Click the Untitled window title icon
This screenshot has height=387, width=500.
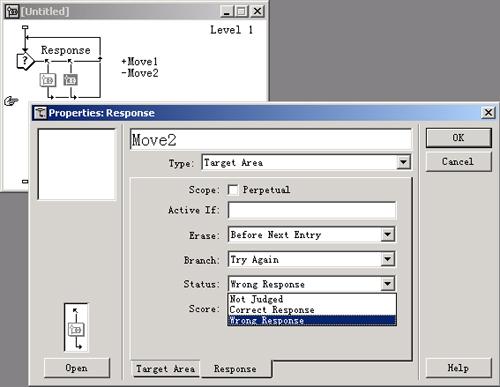[13, 11]
